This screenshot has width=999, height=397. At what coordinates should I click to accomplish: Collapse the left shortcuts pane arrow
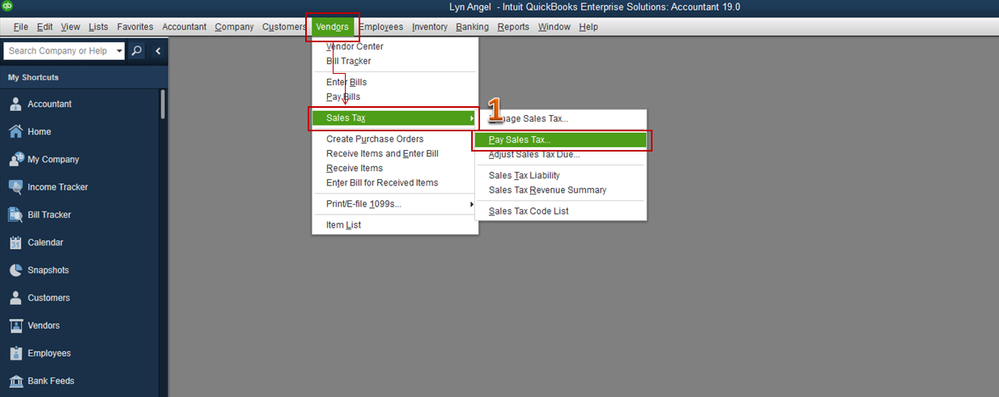coord(157,51)
